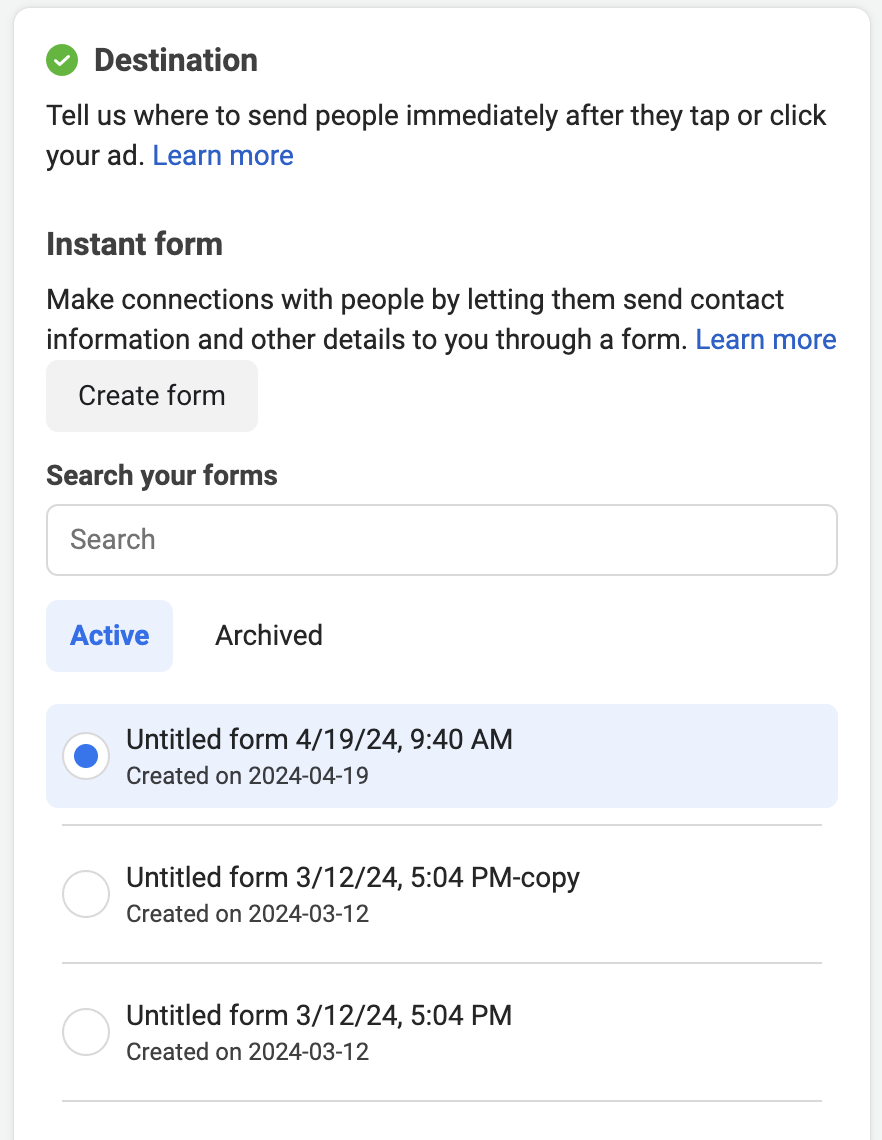Click 'Created on 2024-04-19' text
Viewport: 882px width, 1140px height.
pos(247,776)
